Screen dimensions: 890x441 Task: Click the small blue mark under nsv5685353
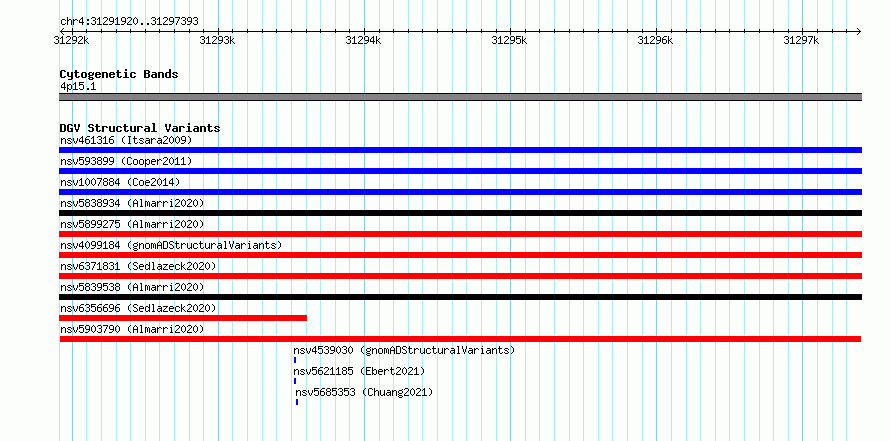tap(297, 402)
